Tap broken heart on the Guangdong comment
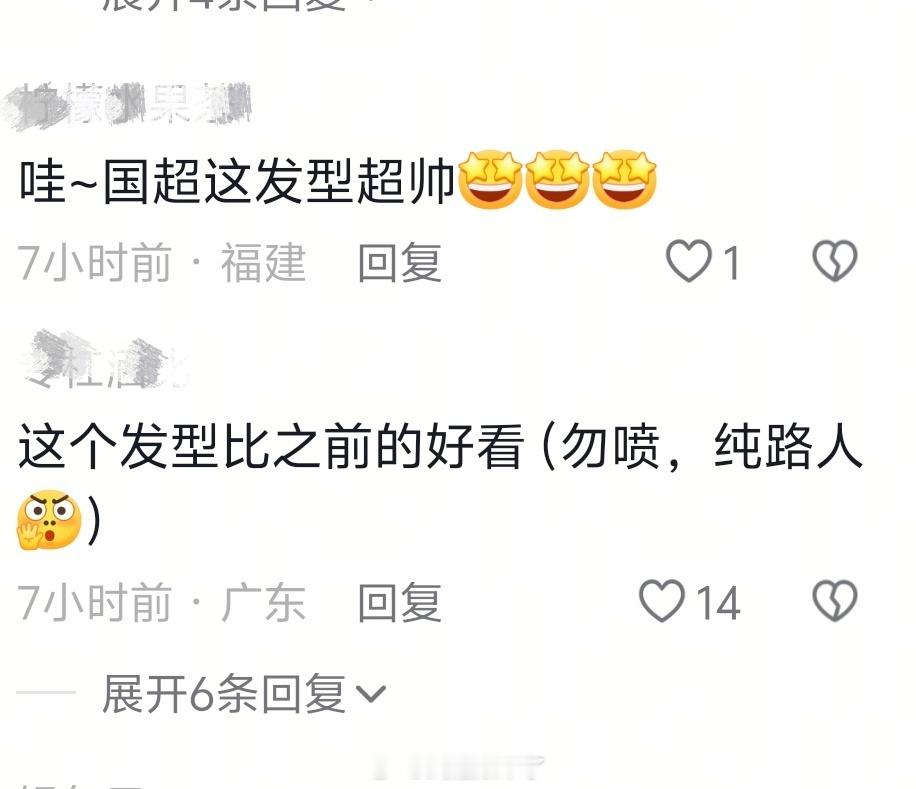This screenshot has height=789, width=916. tap(835, 601)
